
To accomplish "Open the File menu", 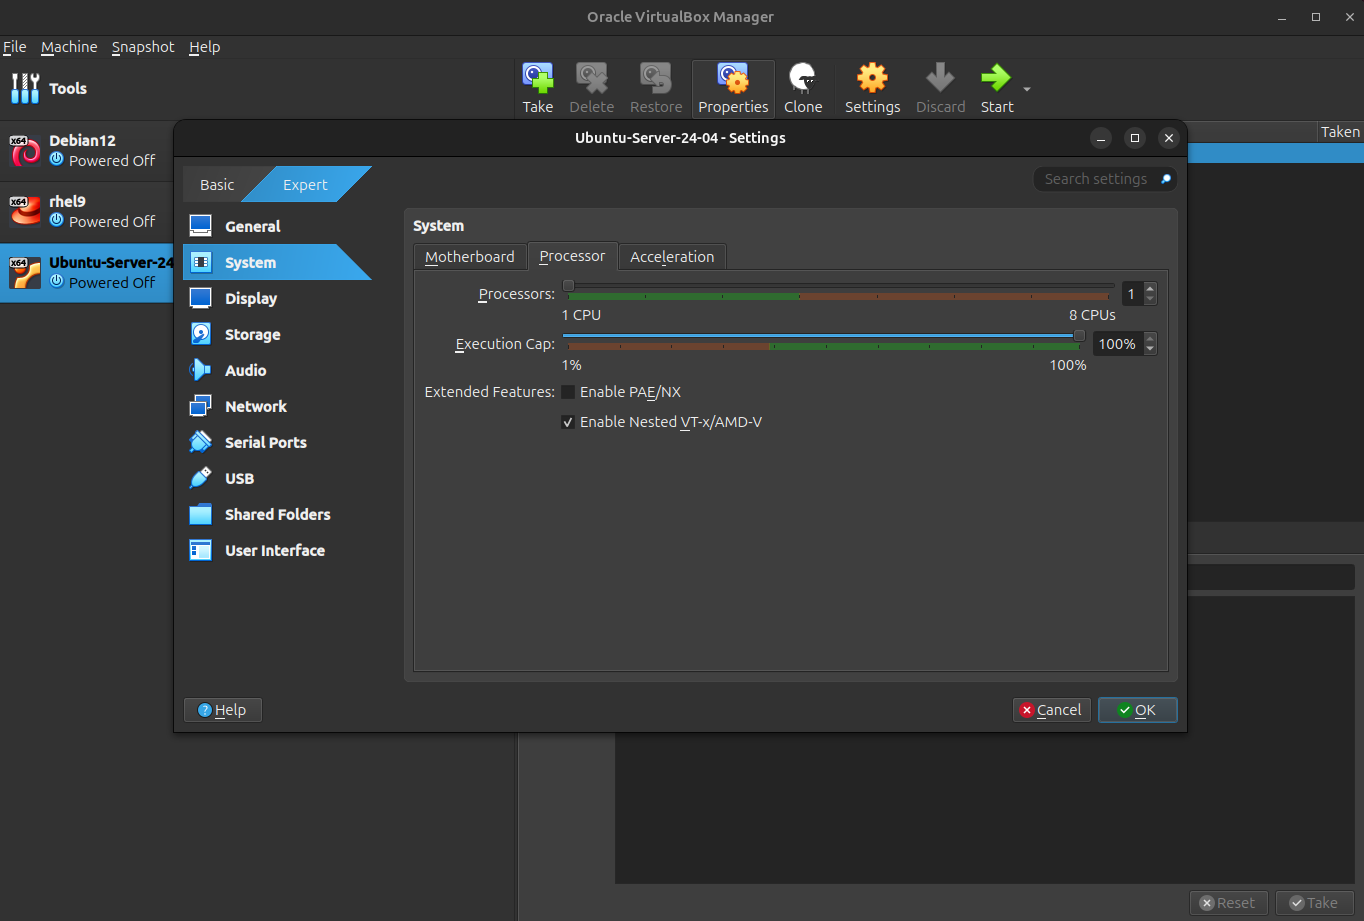I will (x=15, y=47).
